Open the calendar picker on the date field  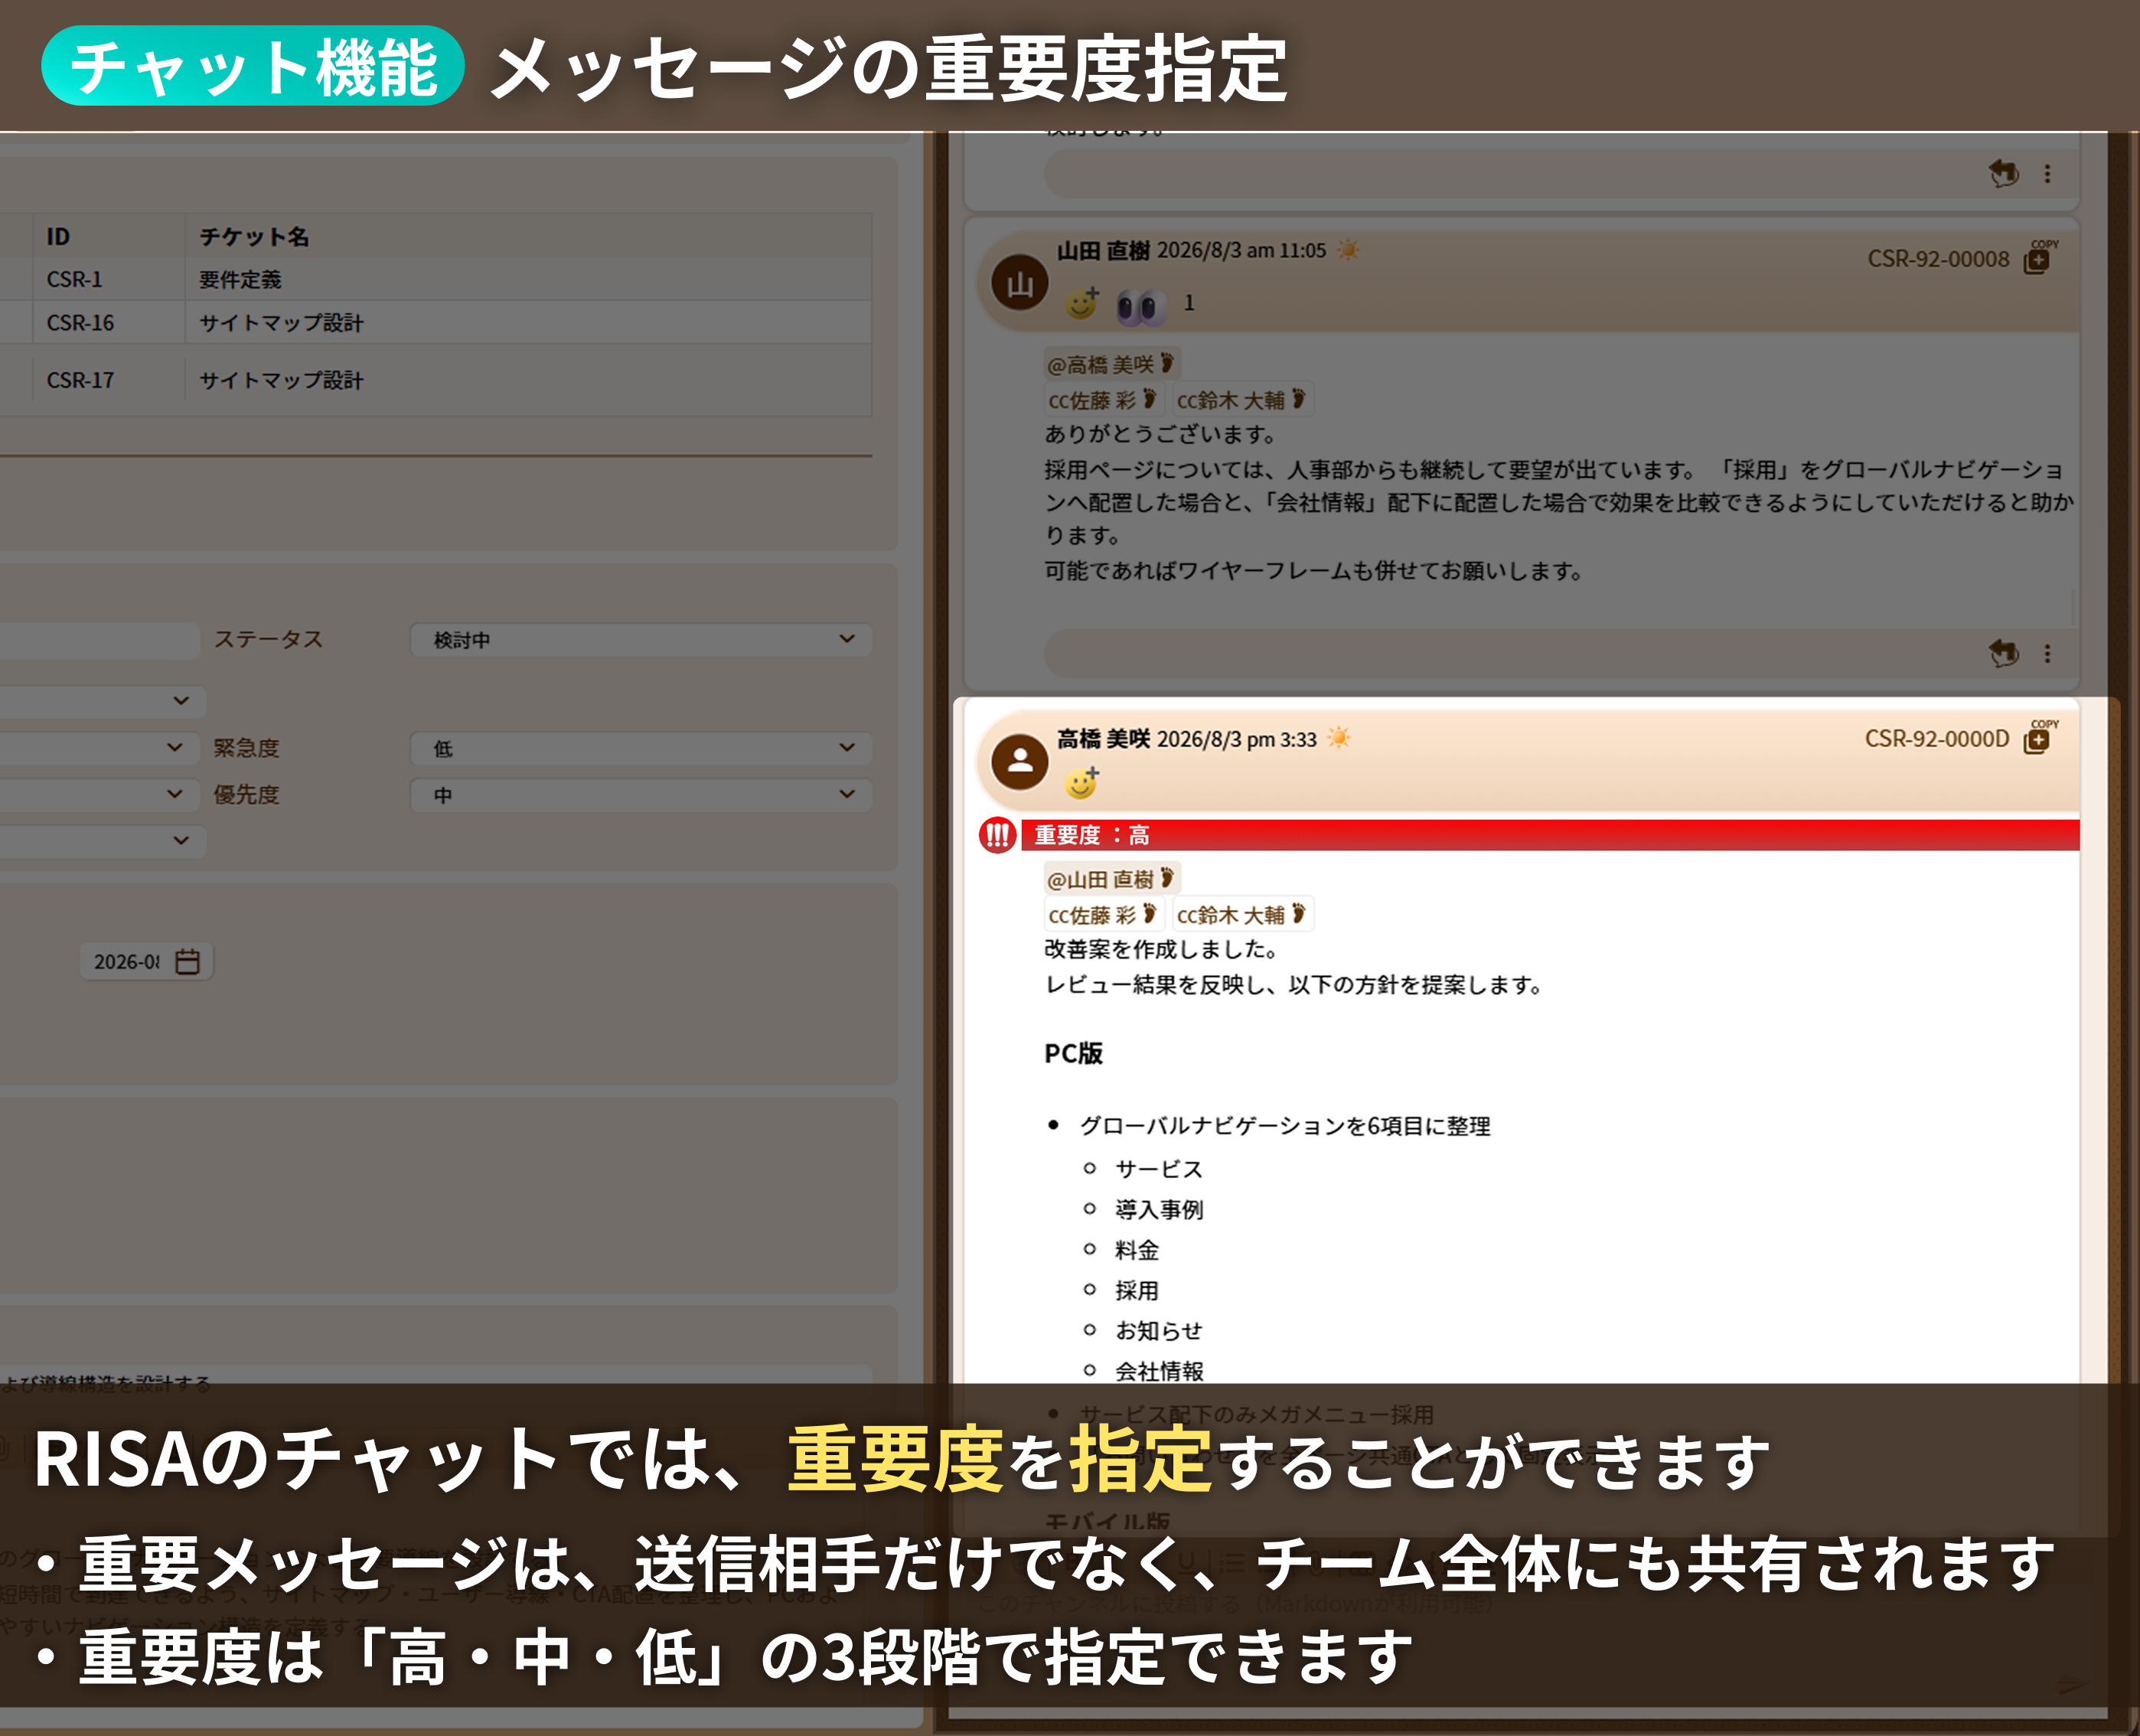pyautogui.click(x=187, y=961)
